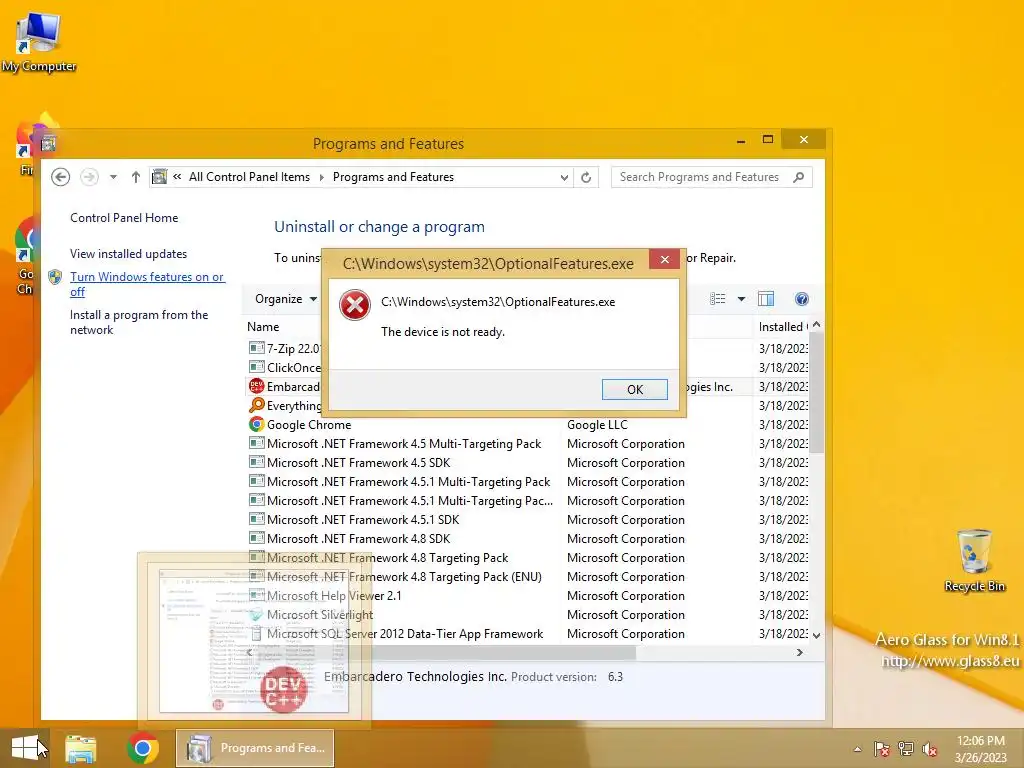Open Help with the question mark icon
The height and width of the screenshot is (768, 1024).
(801, 298)
